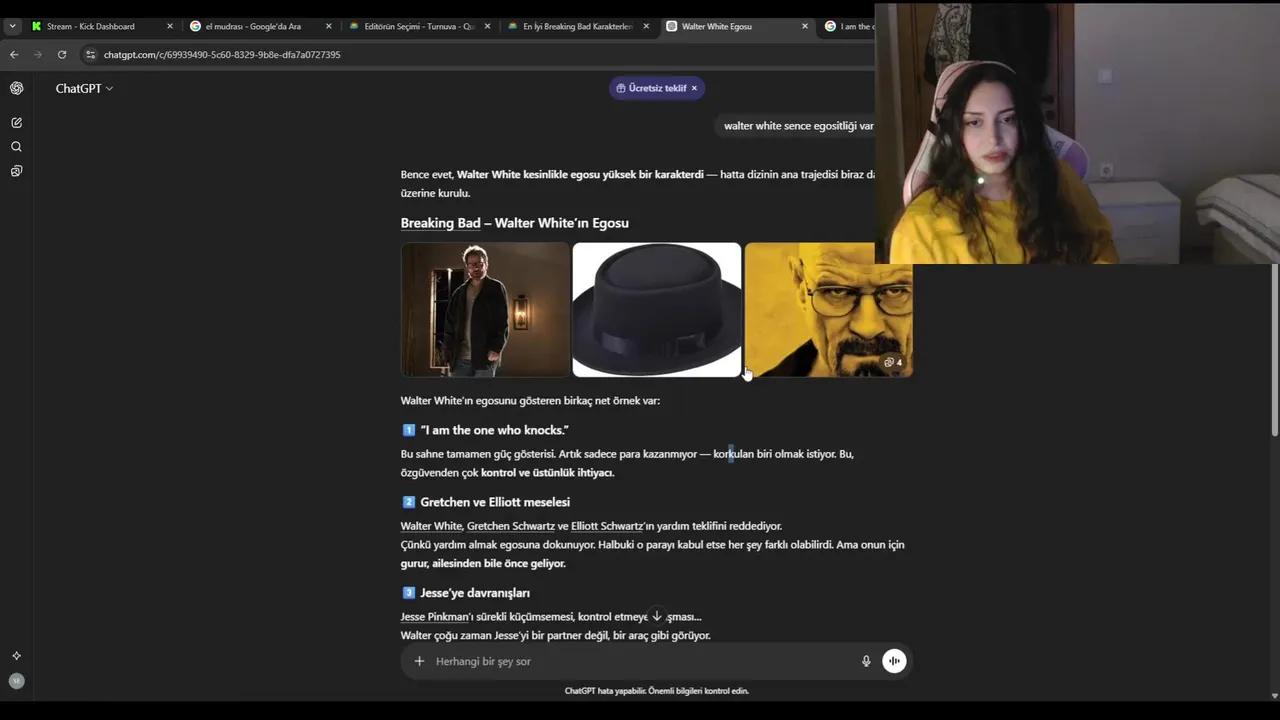Click the scroll-to-bottom arrow button
Image resolution: width=1280 pixels, height=720 pixels.
(657, 616)
